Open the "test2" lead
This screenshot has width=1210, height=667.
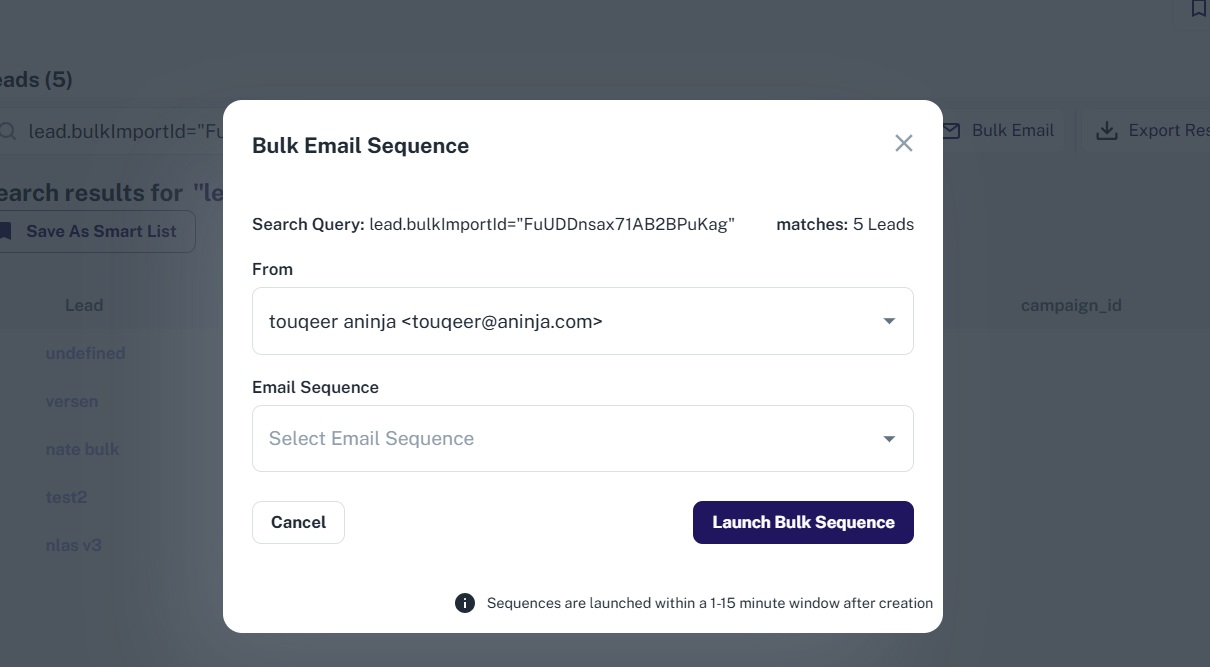(66, 497)
